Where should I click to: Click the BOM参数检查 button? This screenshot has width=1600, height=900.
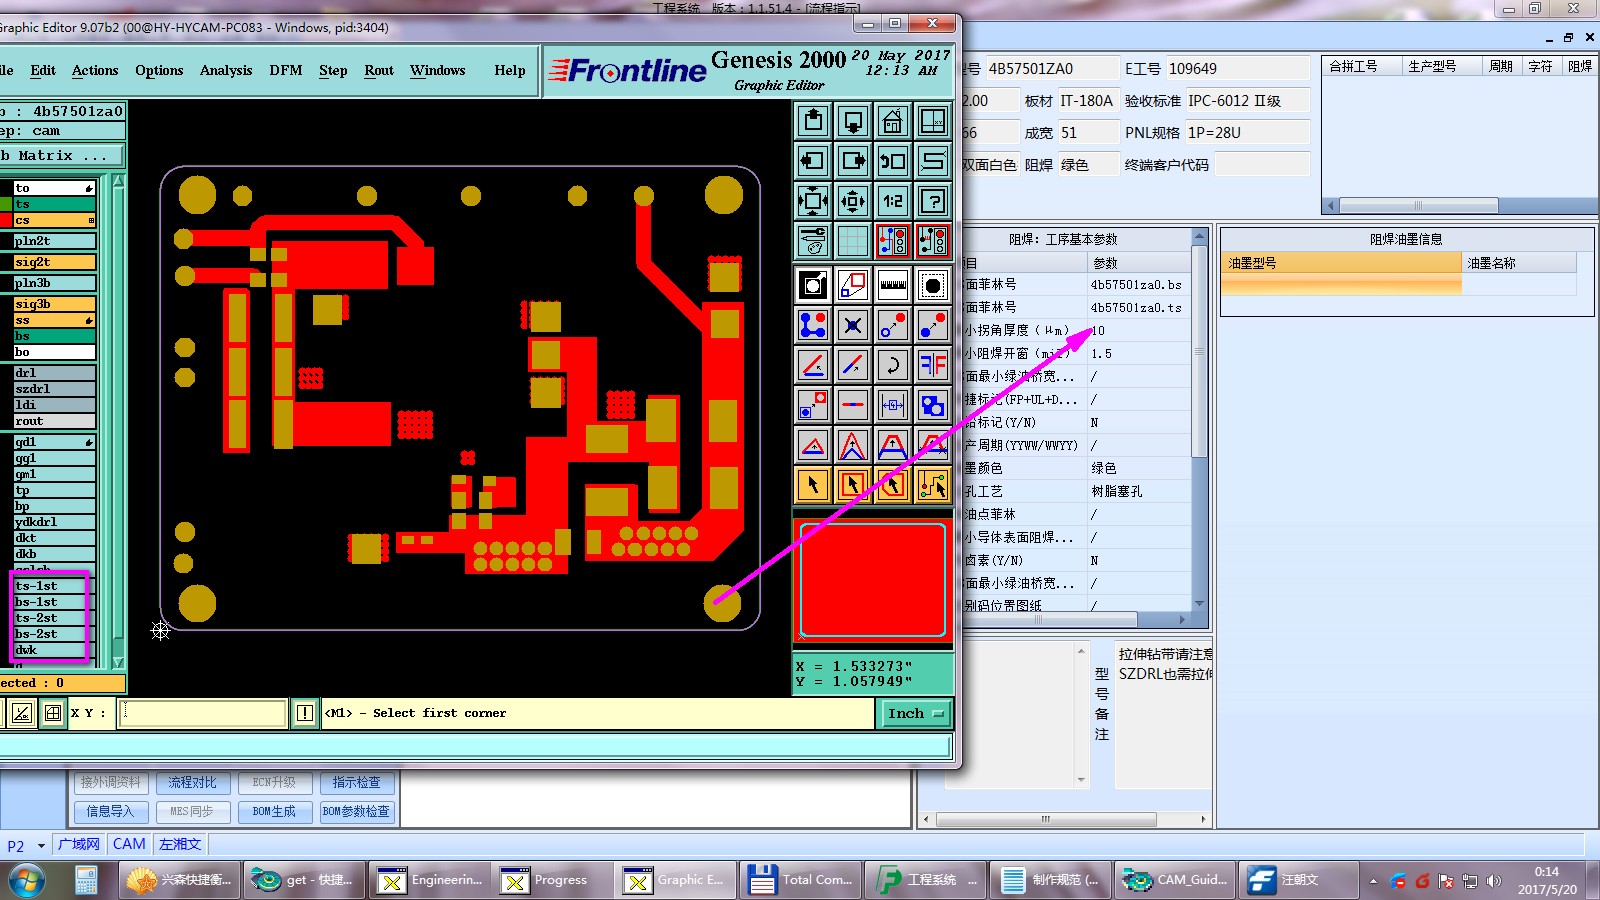coord(356,811)
